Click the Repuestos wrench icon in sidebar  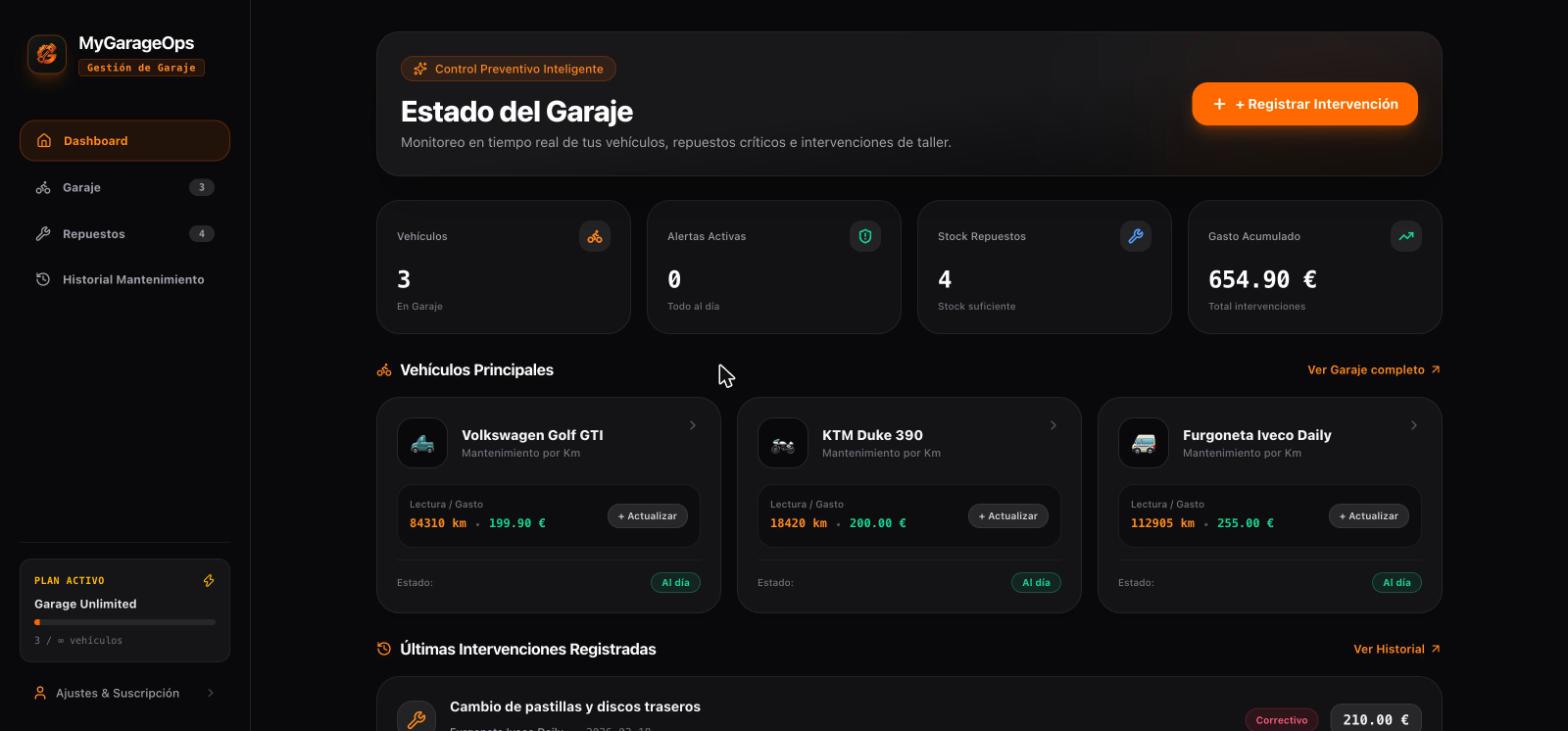coord(43,234)
